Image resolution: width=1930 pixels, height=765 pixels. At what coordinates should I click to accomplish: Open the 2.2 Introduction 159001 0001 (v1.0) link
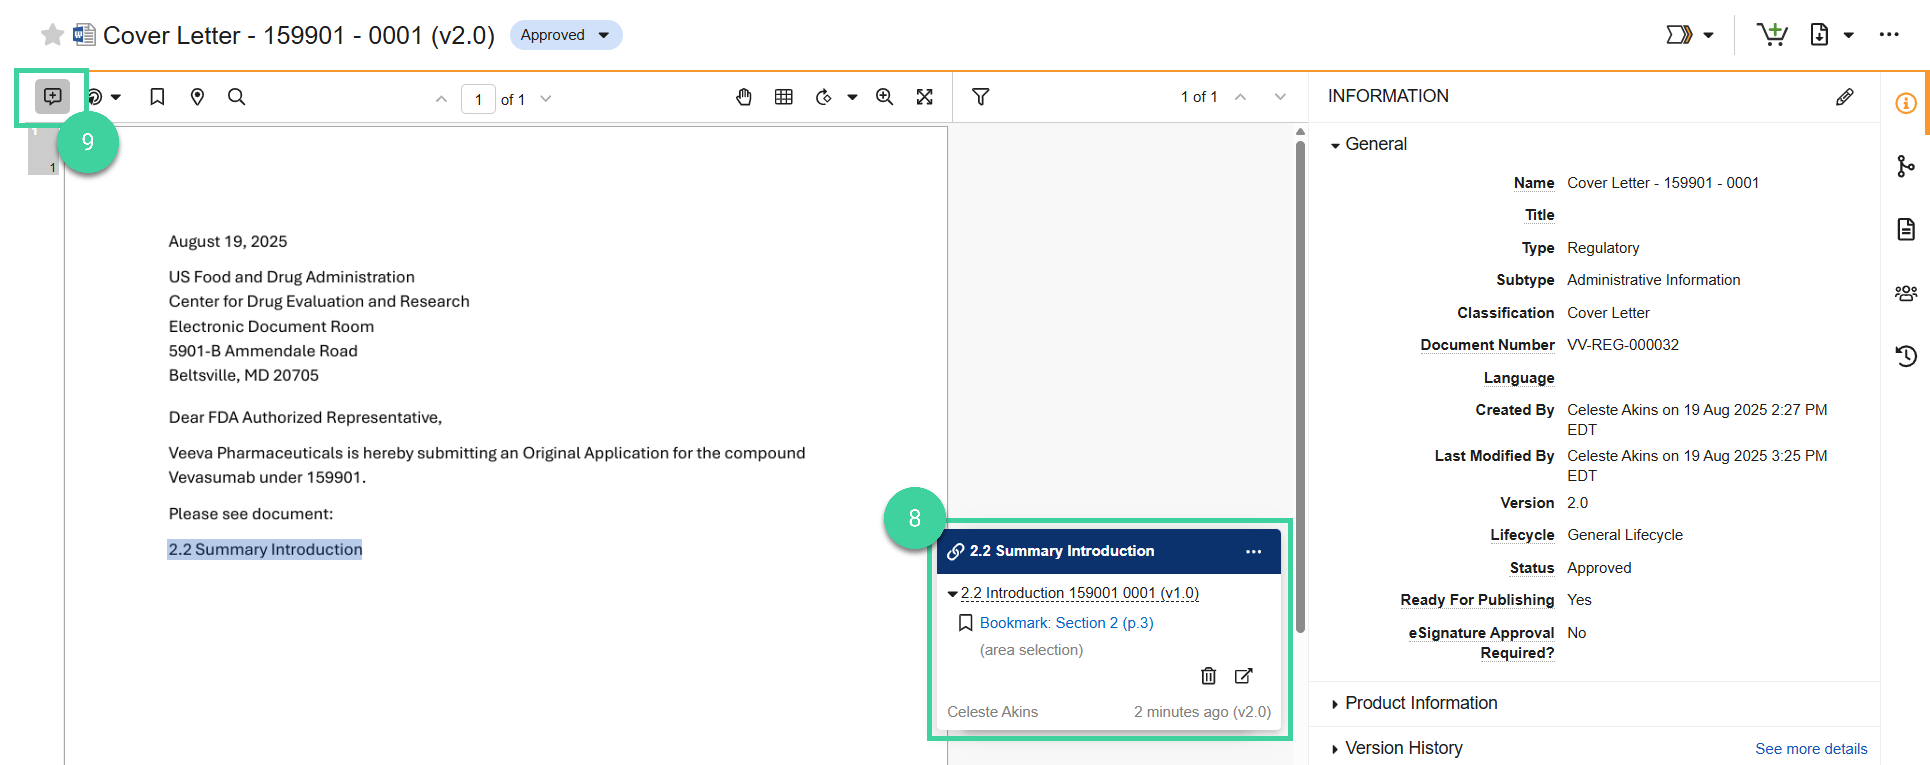[x=1080, y=593]
